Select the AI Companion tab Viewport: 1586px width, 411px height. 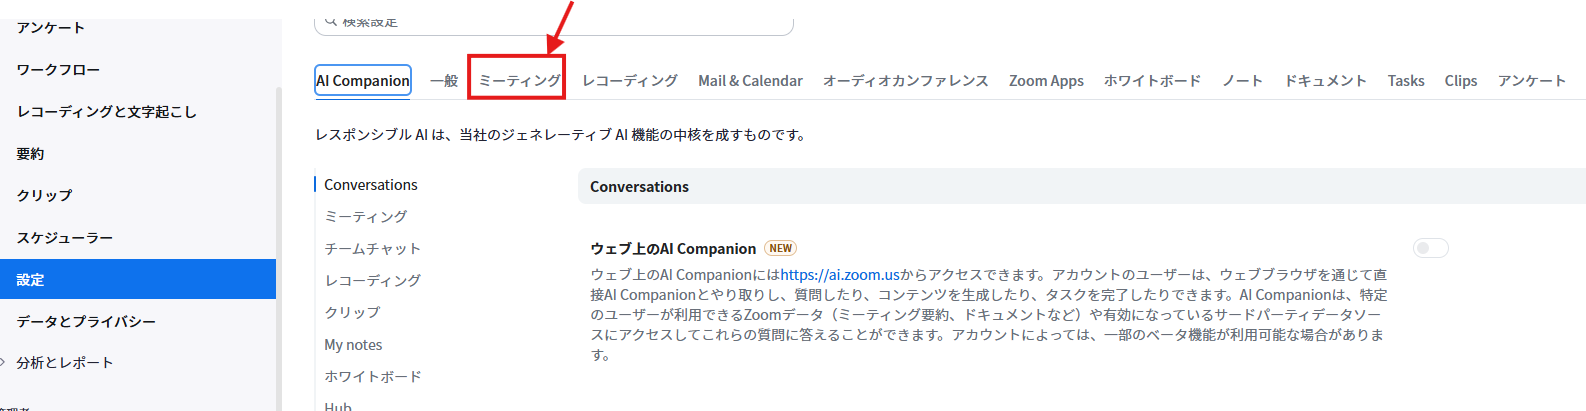click(x=363, y=81)
